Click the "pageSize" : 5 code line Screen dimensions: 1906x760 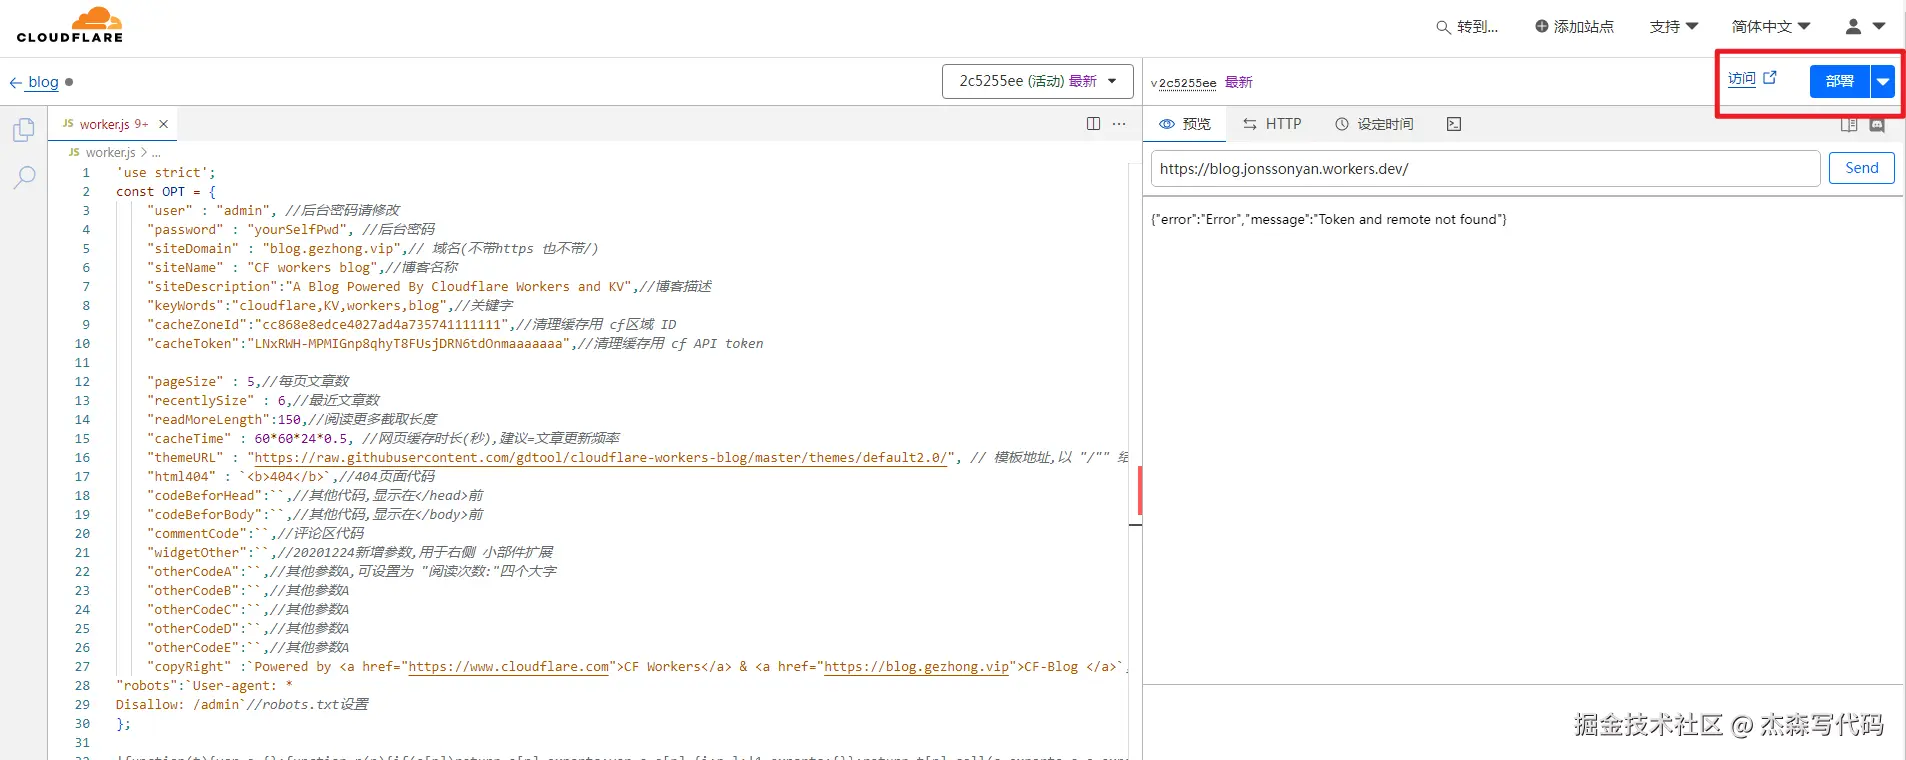pos(248,381)
